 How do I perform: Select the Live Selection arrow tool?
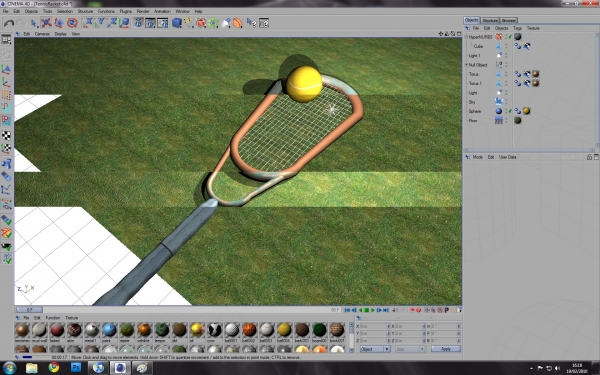pyautogui.click(x=34, y=23)
